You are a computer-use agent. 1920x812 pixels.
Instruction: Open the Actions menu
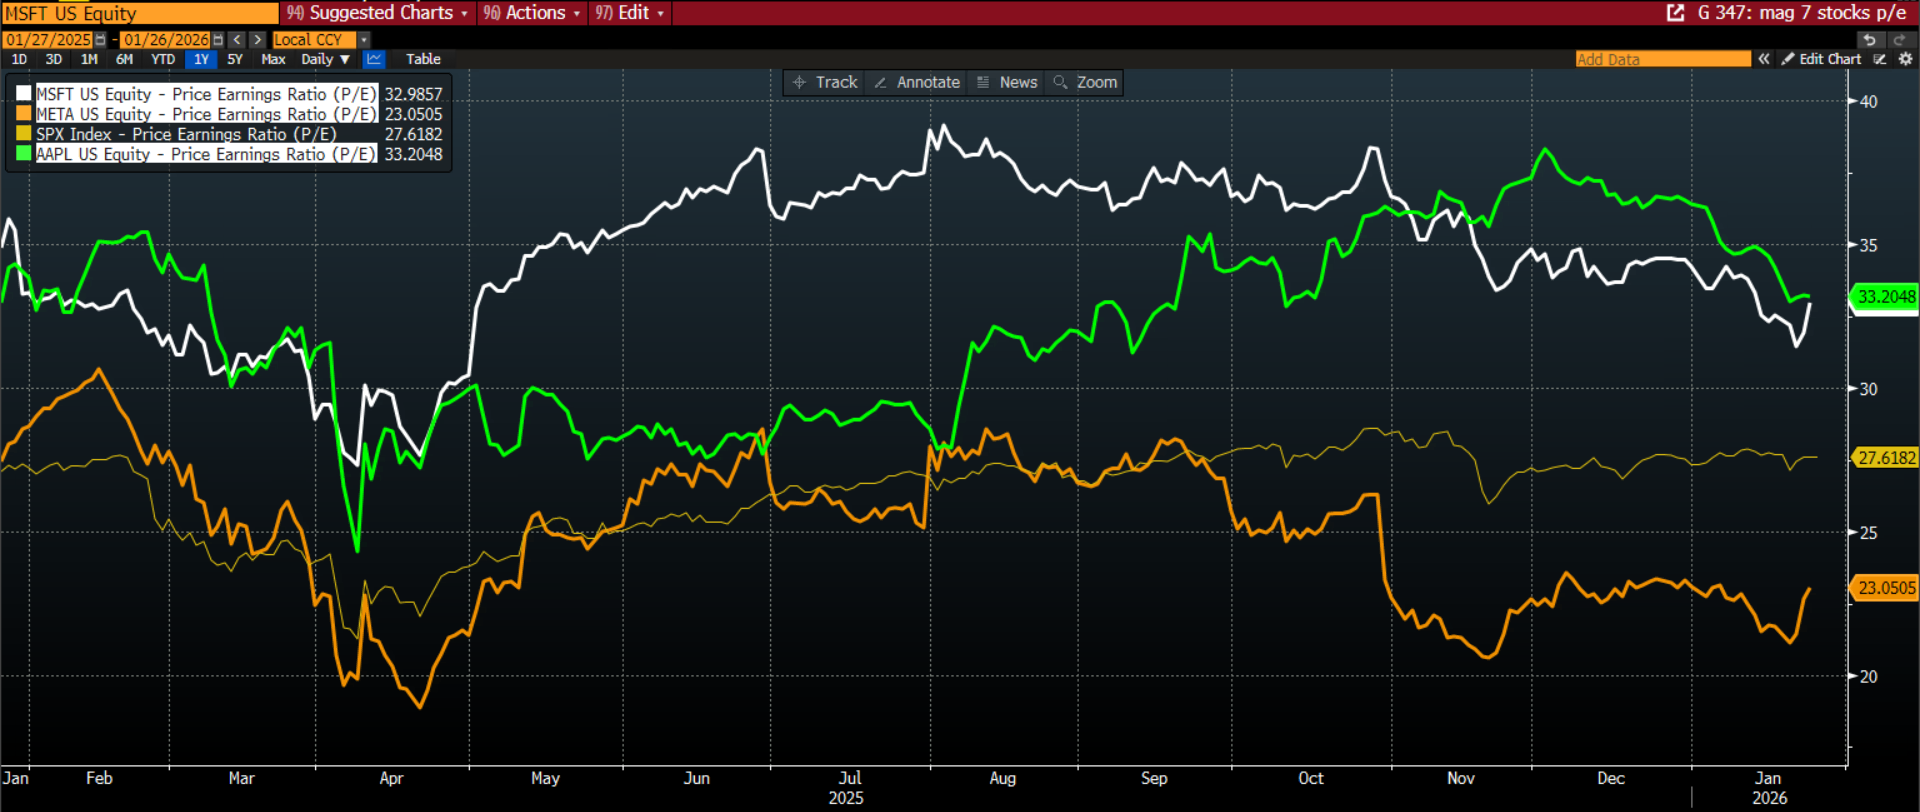[532, 13]
